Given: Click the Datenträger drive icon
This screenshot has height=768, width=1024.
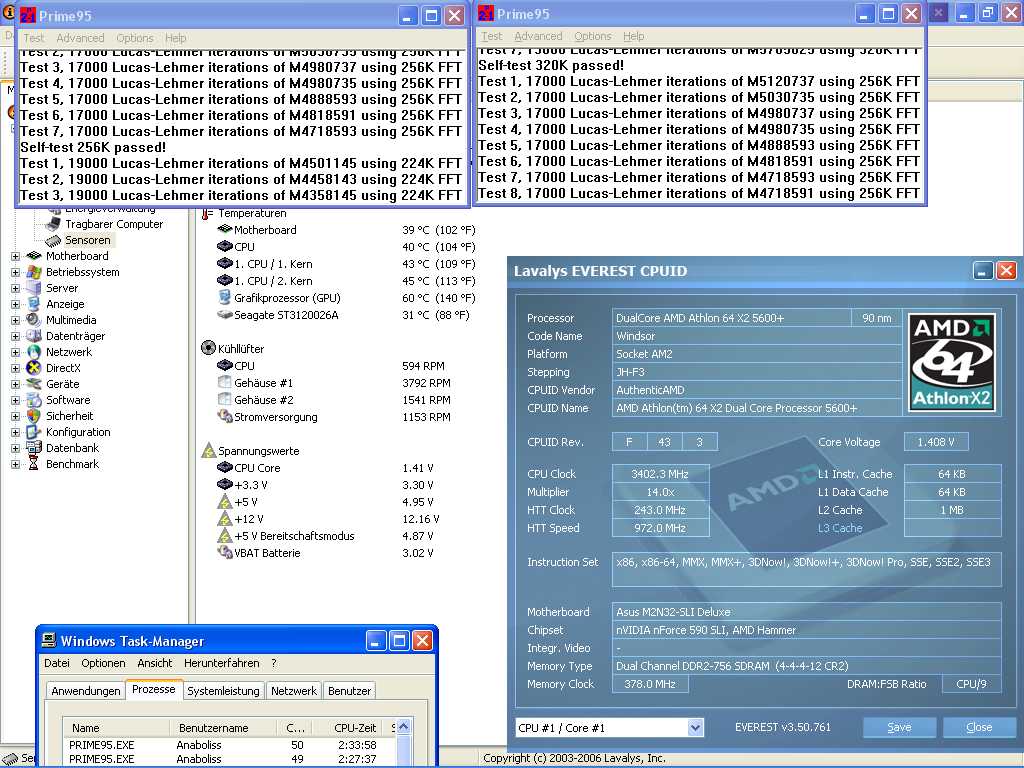Looking at the screenshot, I should pos(33,336).
